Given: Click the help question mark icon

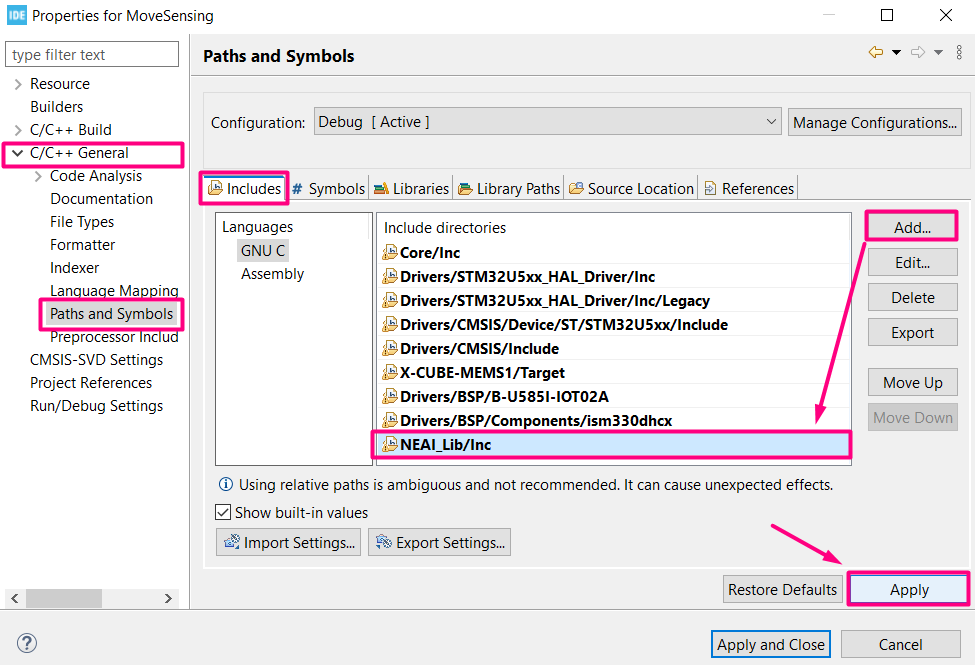Looking at the screenshot, I should point(27,644).
